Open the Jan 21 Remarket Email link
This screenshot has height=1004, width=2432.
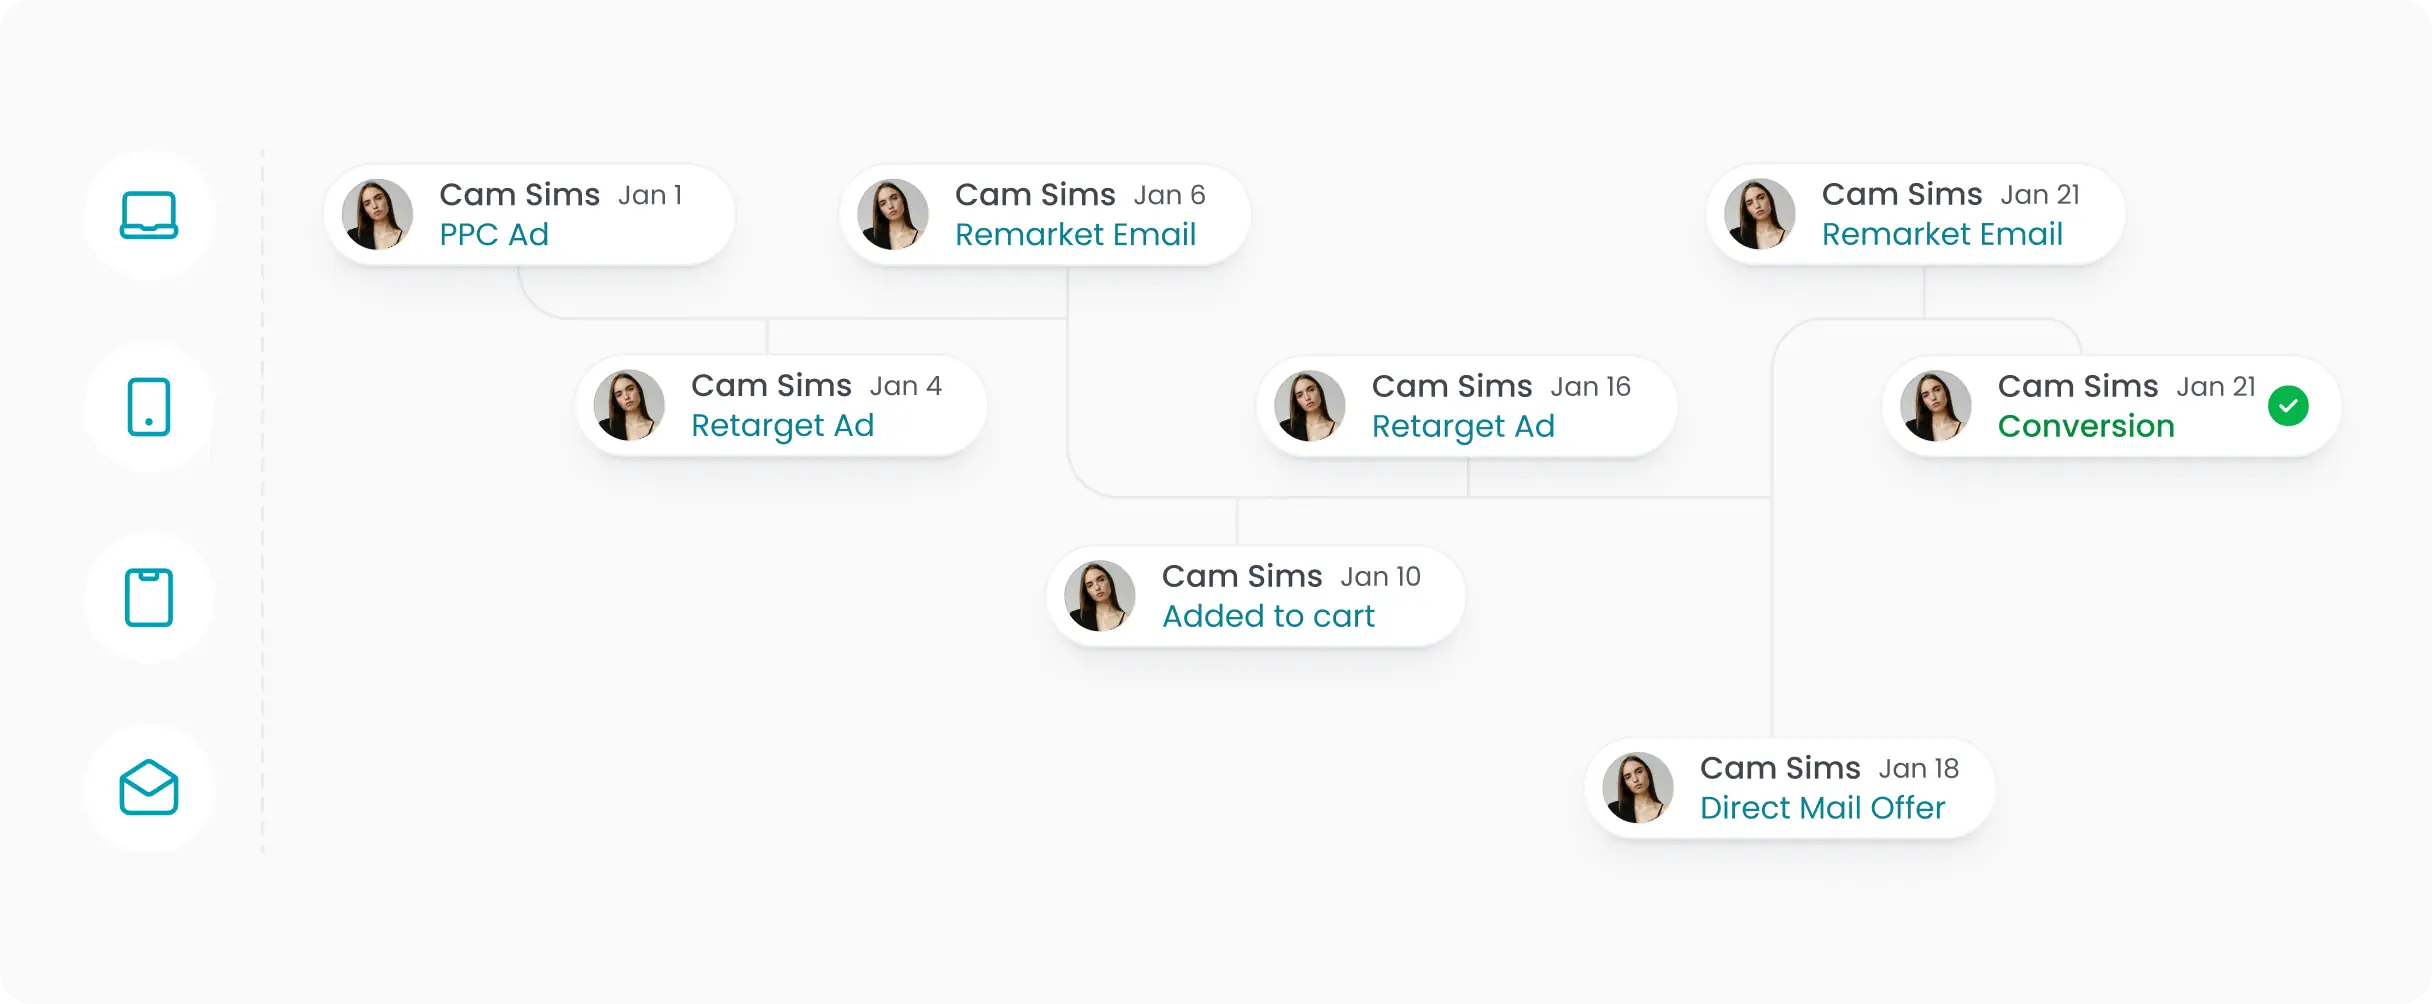pos(1942,235)
